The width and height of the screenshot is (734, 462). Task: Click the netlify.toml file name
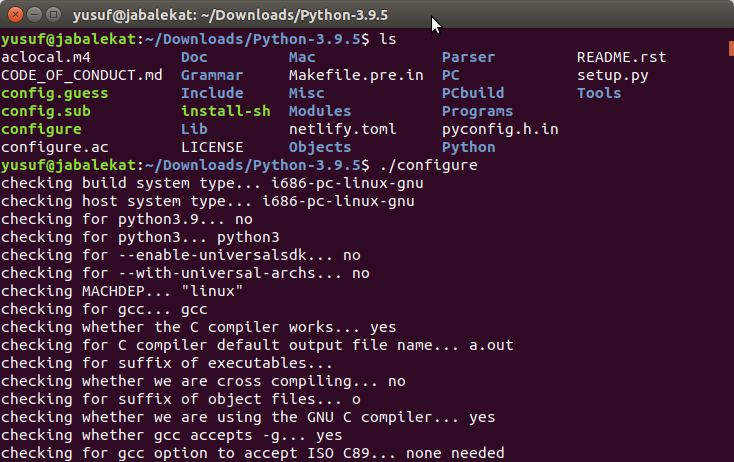[343, 129]
